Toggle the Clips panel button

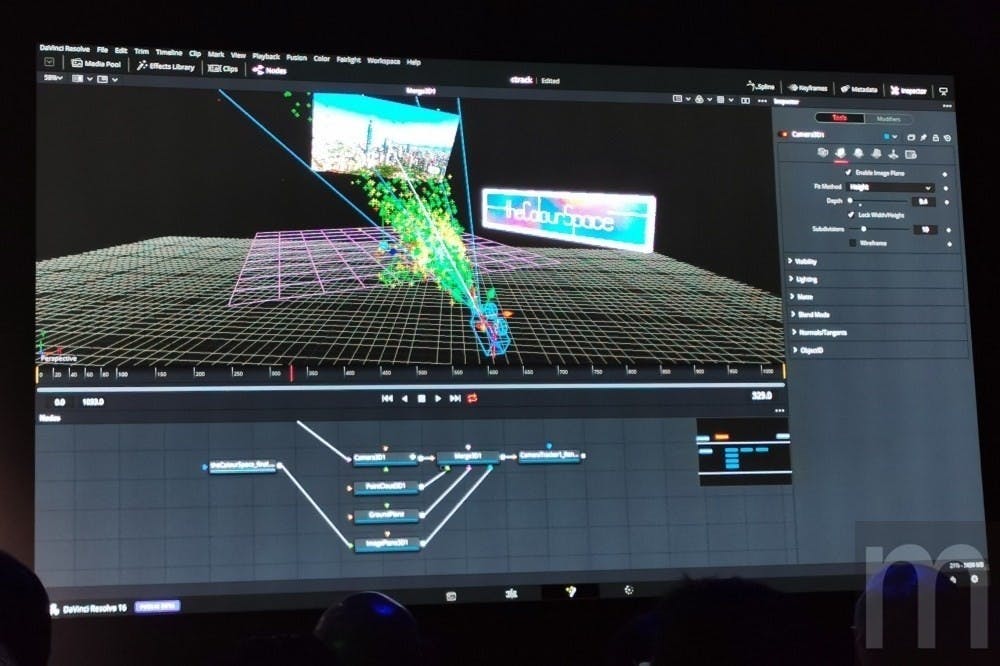coord(223,68)
